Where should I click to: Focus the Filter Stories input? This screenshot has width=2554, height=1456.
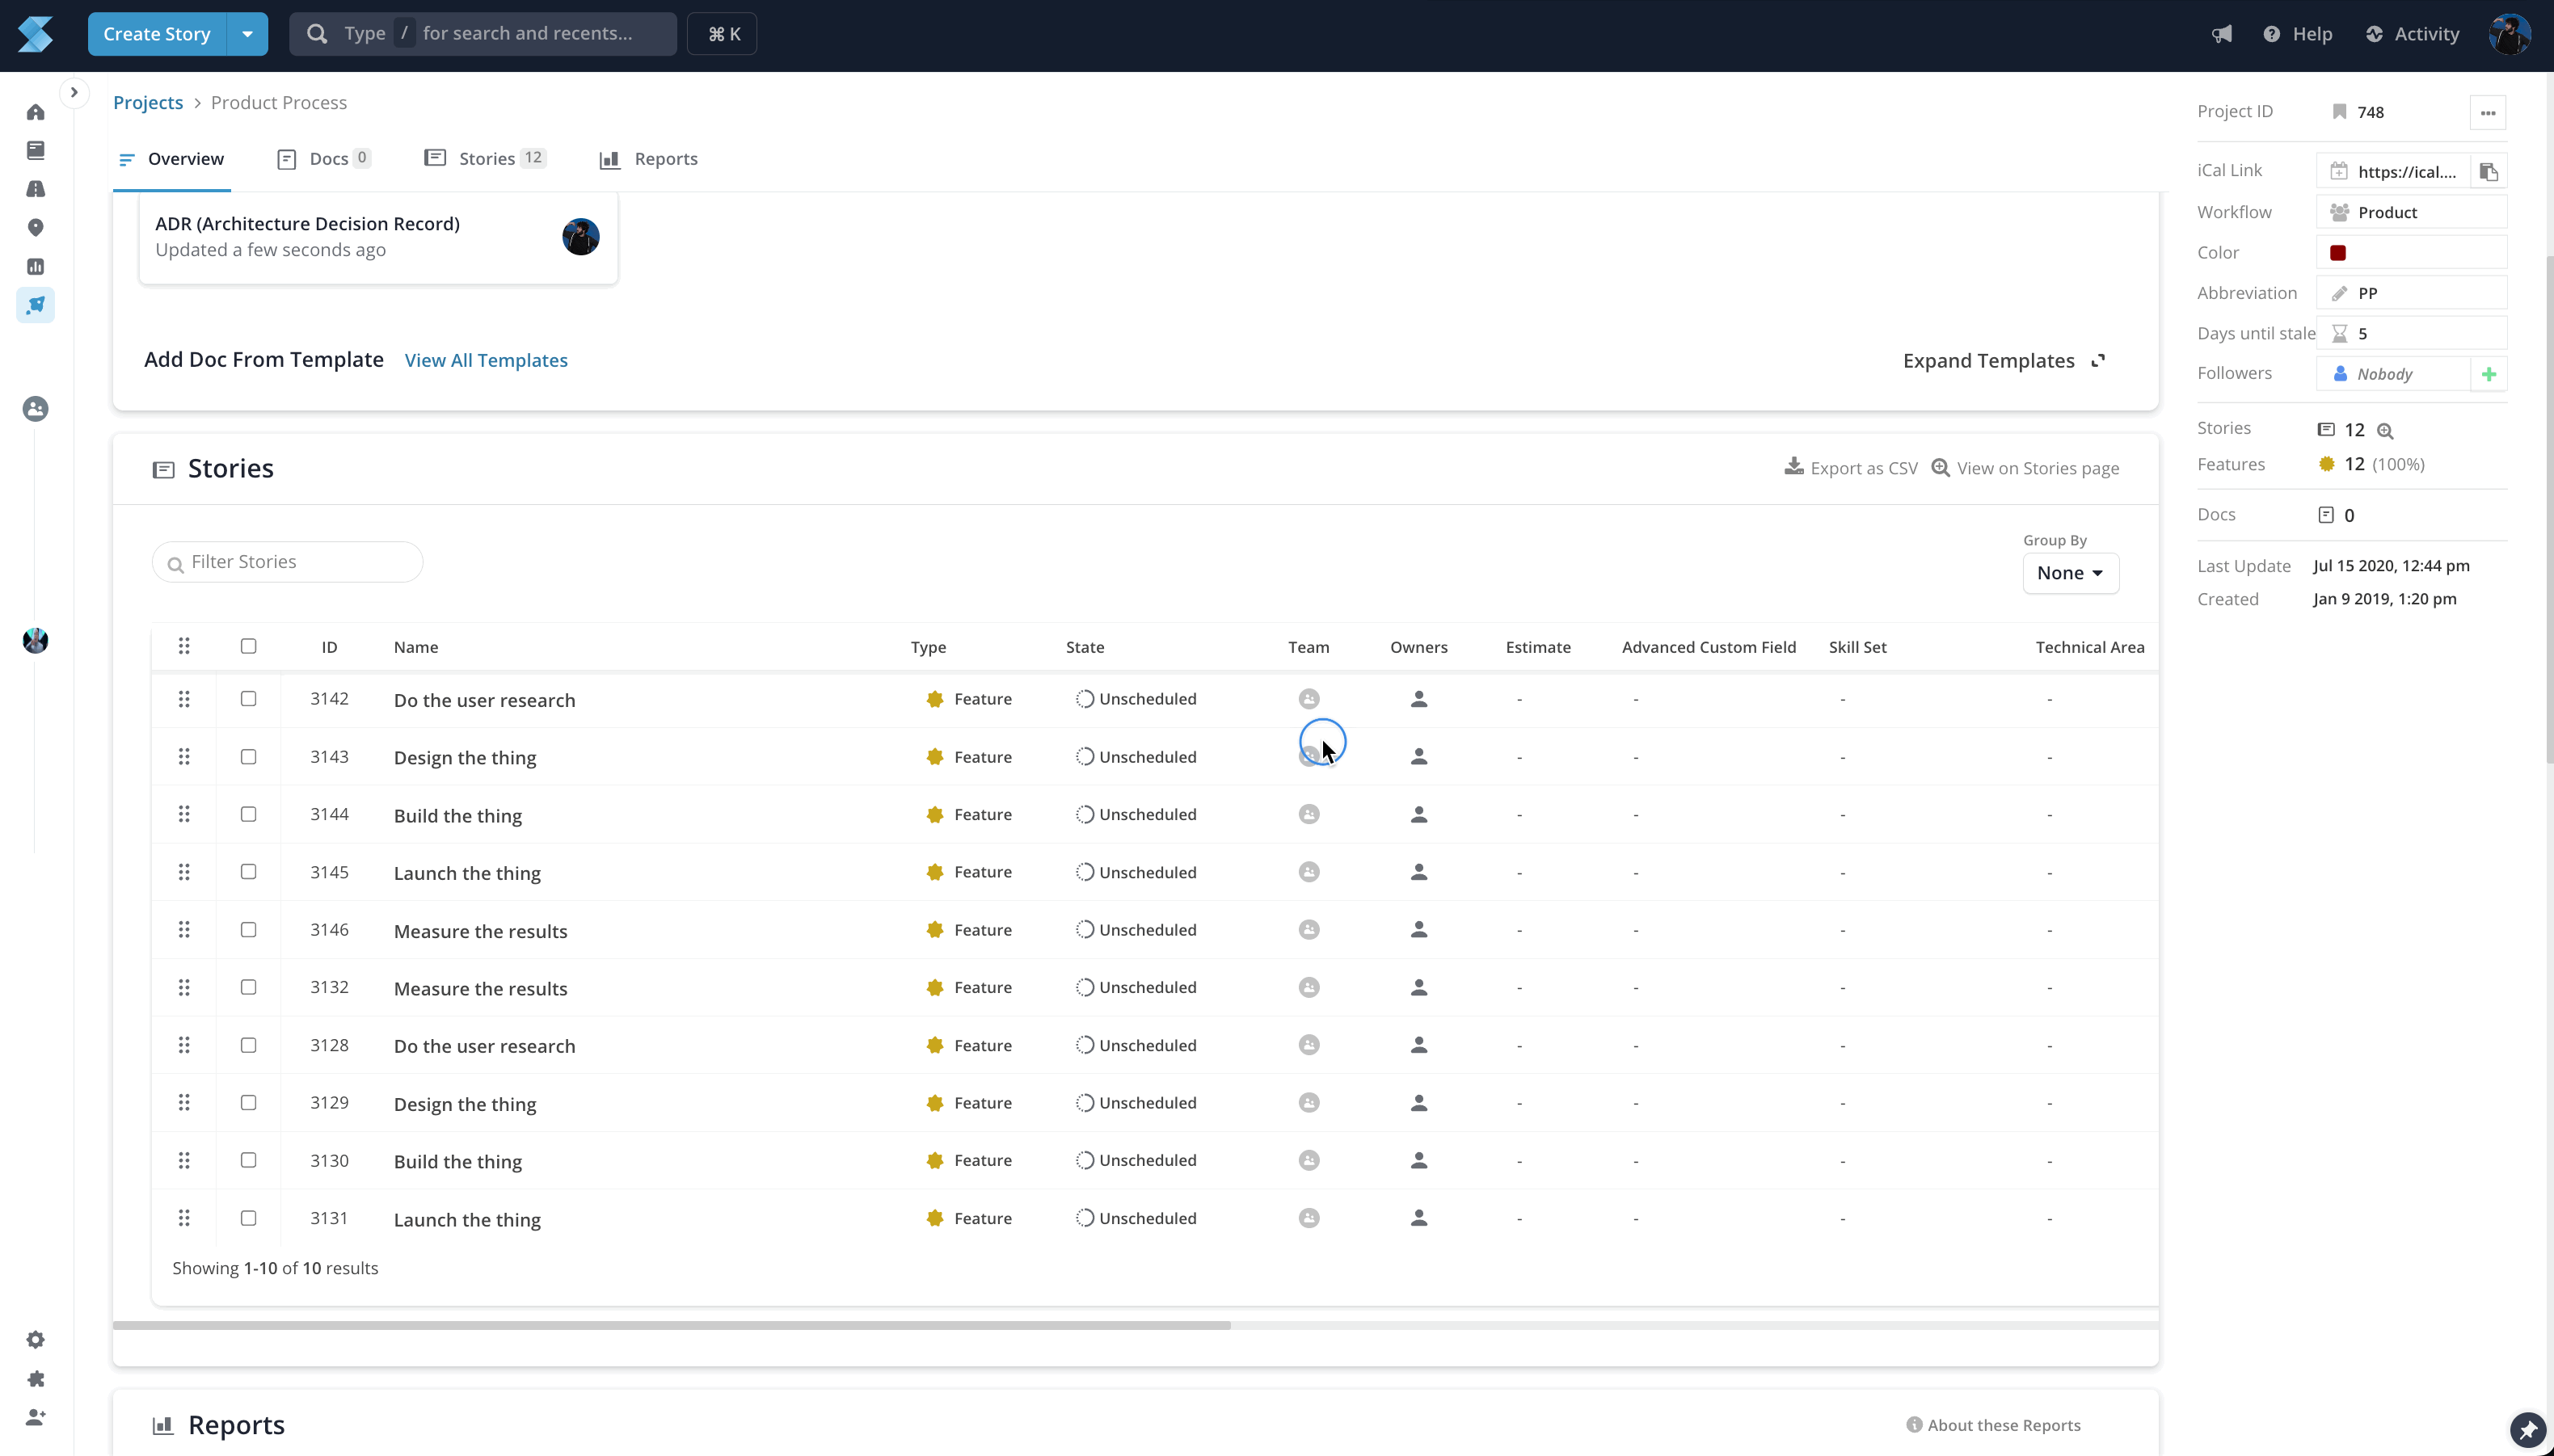(288, 562)
